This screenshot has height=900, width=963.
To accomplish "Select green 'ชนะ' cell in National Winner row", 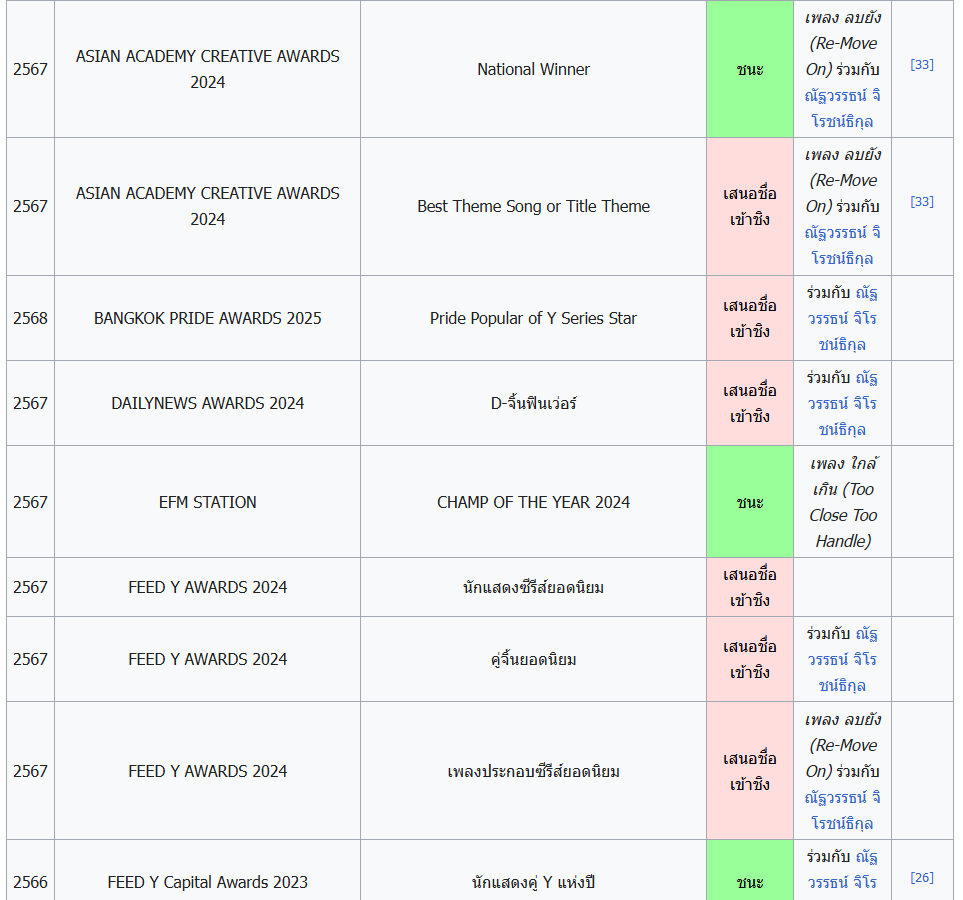I will (x=750, y=69).
